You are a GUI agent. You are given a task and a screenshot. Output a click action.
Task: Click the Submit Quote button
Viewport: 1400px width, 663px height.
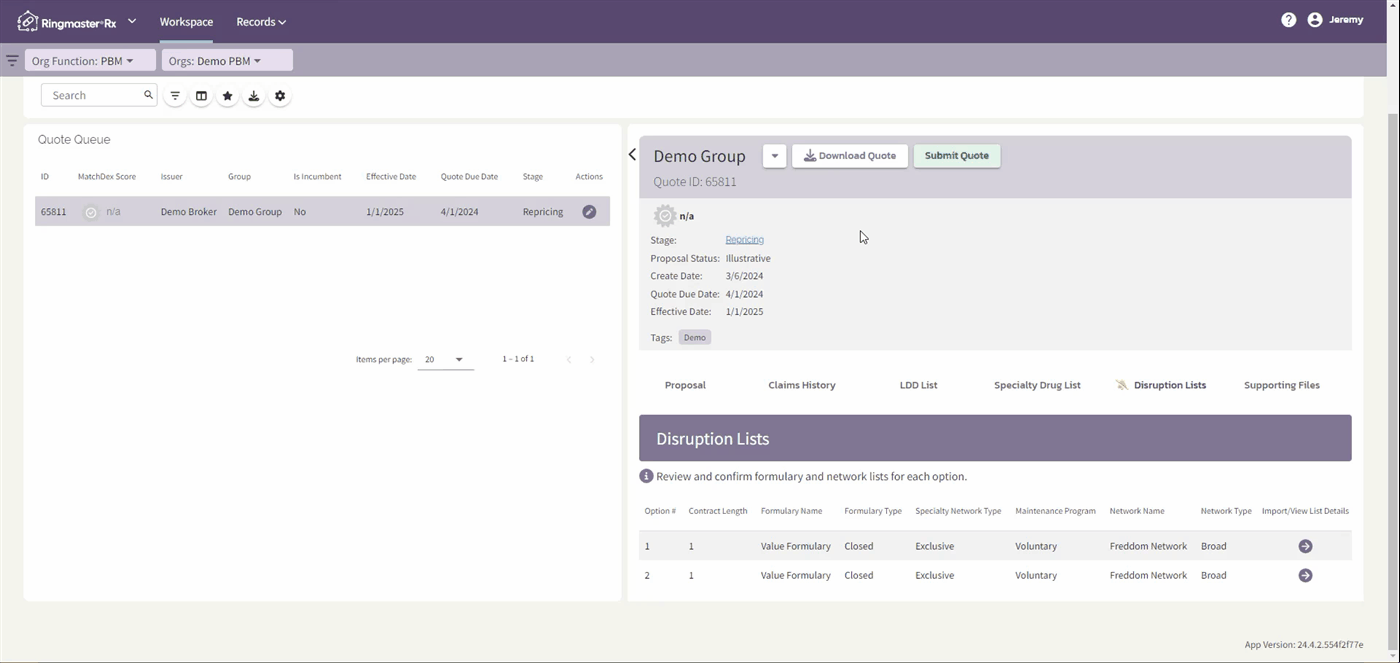(x=956, y=155)
